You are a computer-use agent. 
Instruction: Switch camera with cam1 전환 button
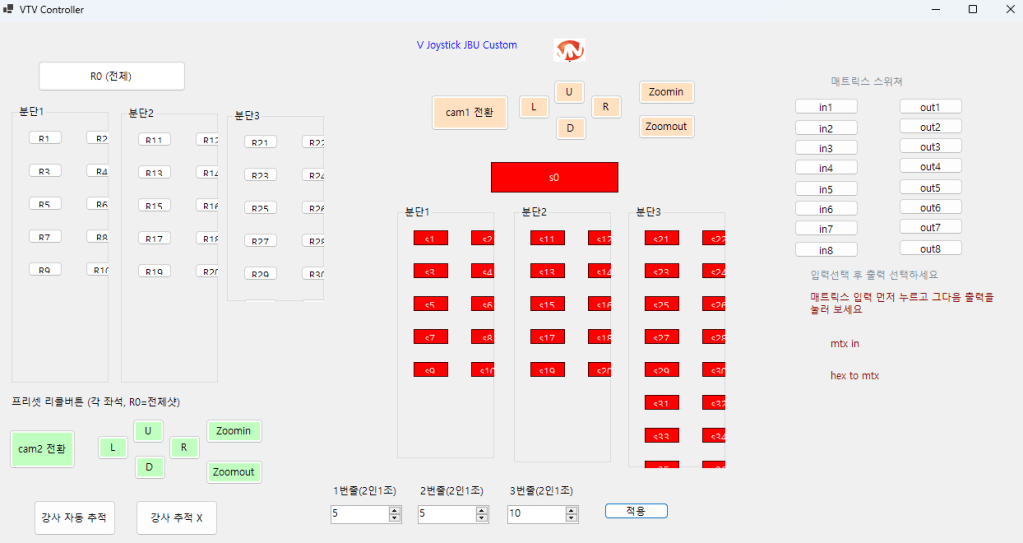click(x=470, y=113)
